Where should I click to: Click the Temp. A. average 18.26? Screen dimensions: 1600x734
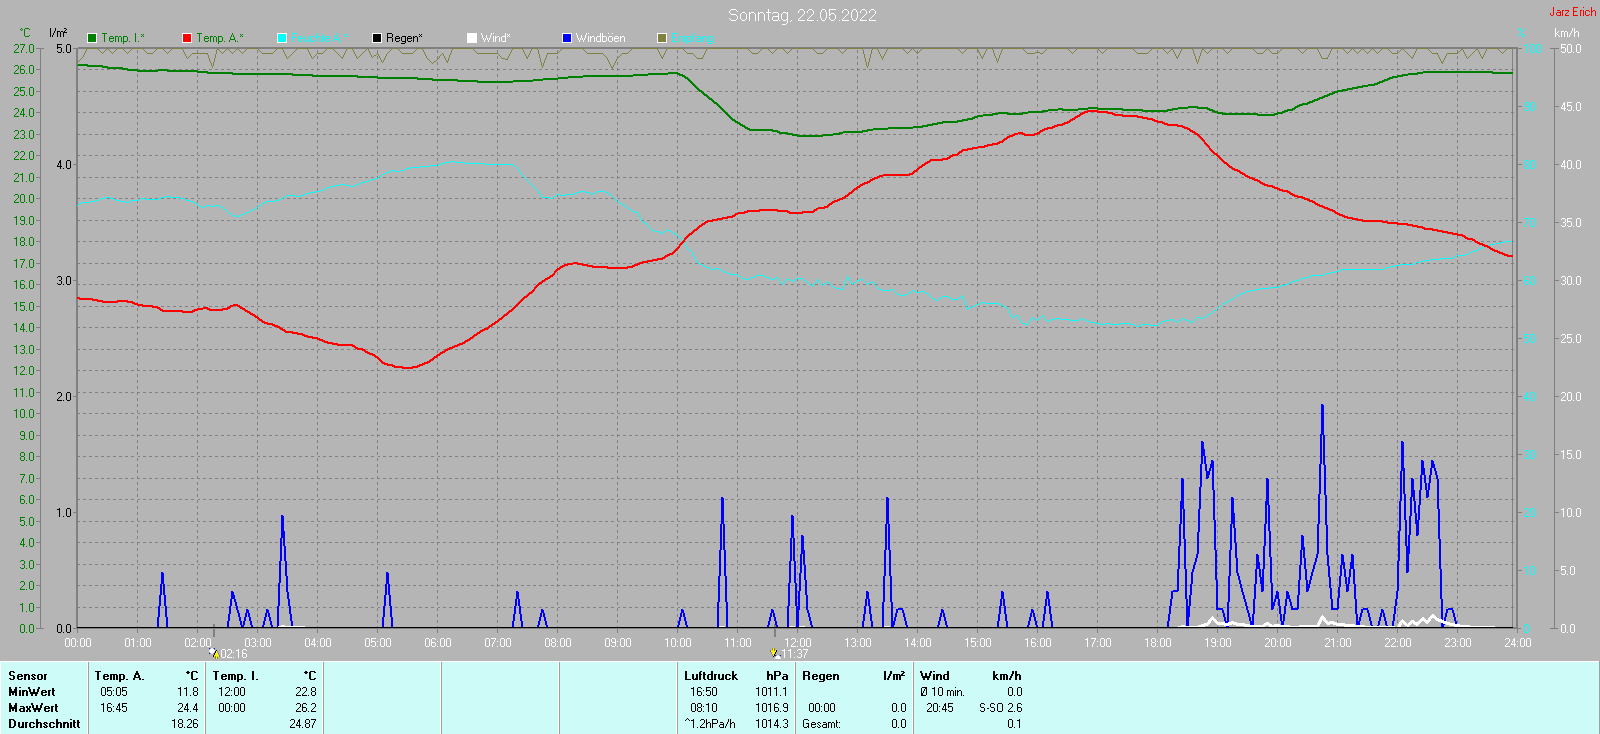(x=185, y=724)
